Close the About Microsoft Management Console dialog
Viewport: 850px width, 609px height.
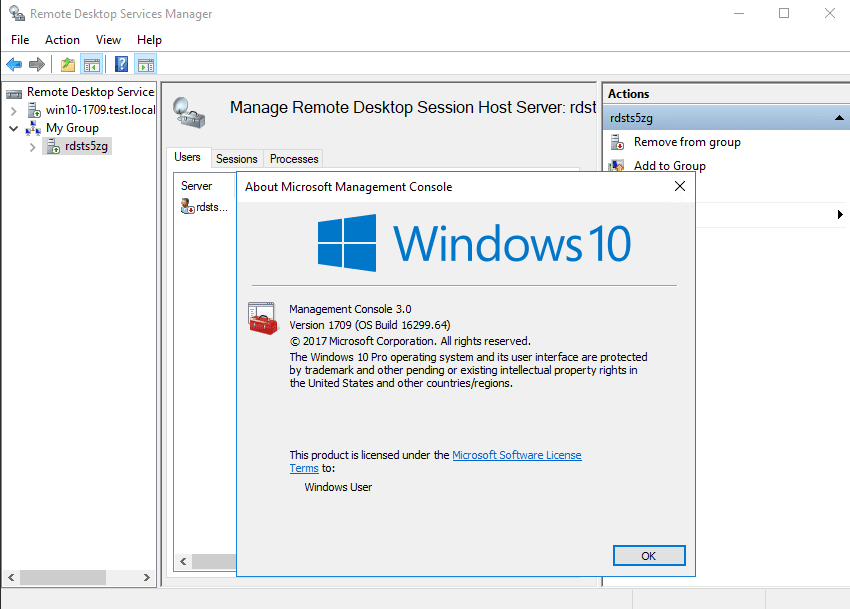680,186
